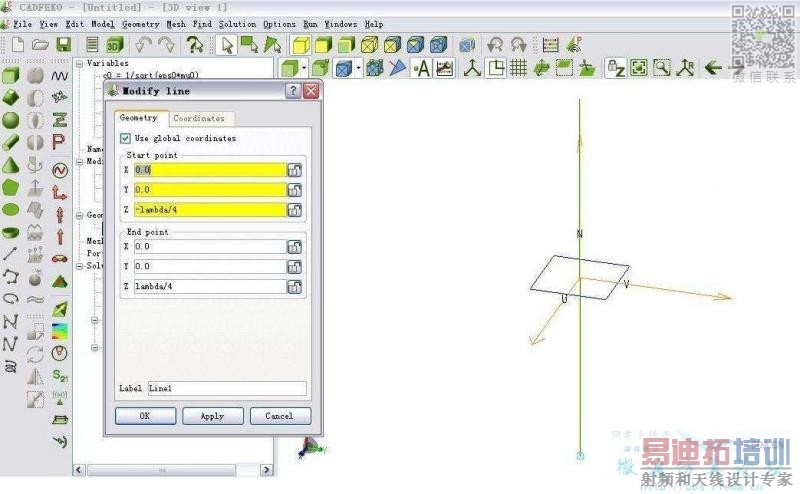Screen dimensions: 800x494
Task: Create a sphere from the left palette
Action: [11, 120]
